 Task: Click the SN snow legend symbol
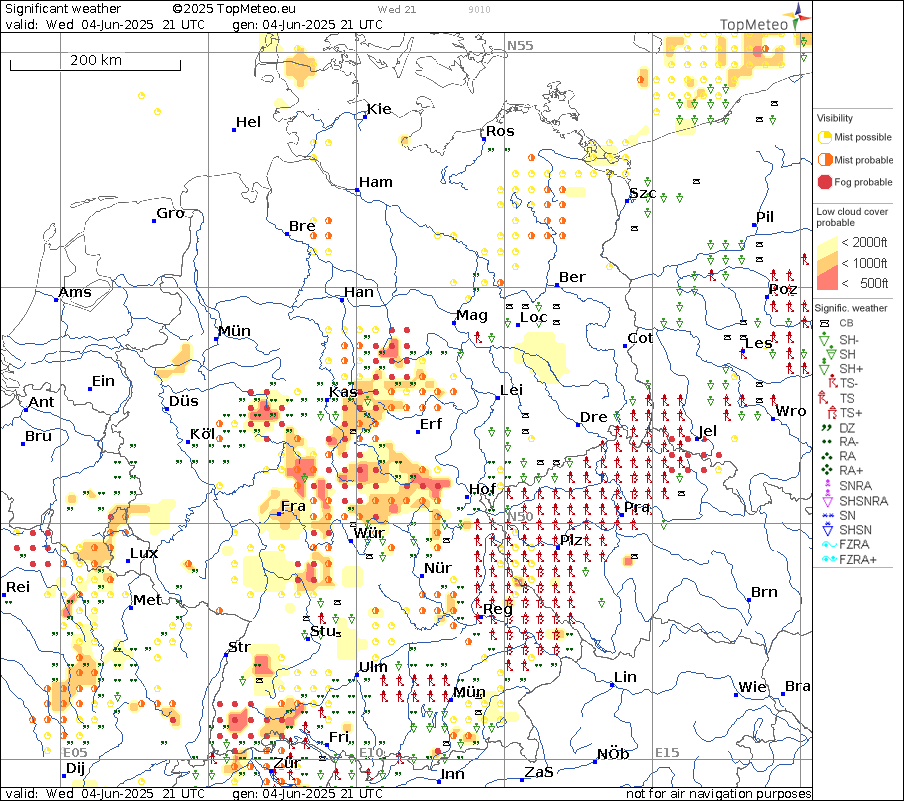(x=827, y=516)
